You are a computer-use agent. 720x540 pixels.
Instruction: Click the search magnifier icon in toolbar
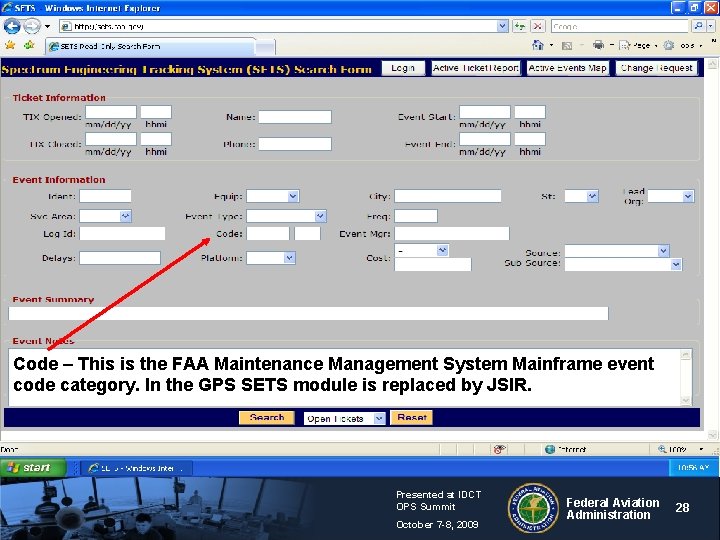(x=698, y=26)
